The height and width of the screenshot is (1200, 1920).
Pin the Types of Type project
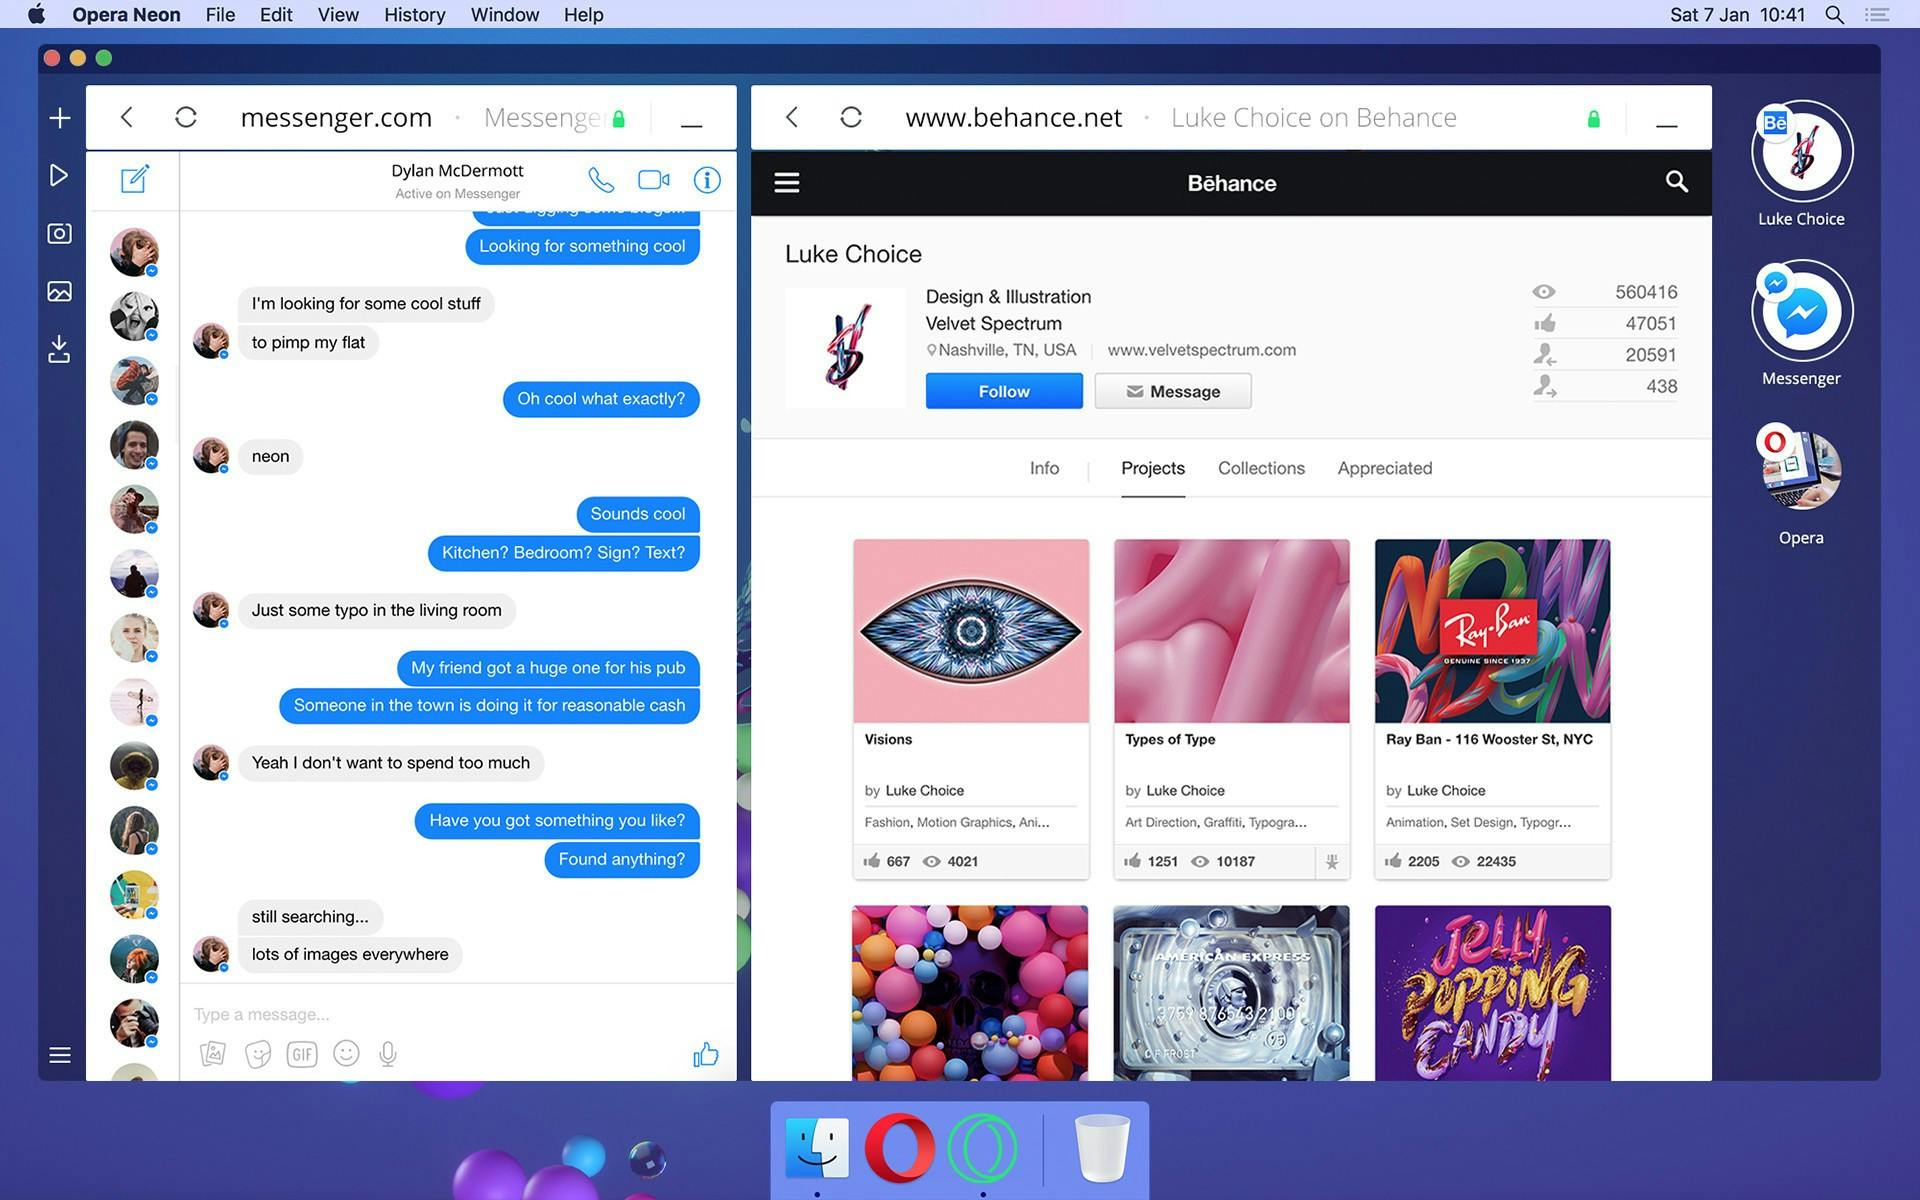[x=1332, y=861]
